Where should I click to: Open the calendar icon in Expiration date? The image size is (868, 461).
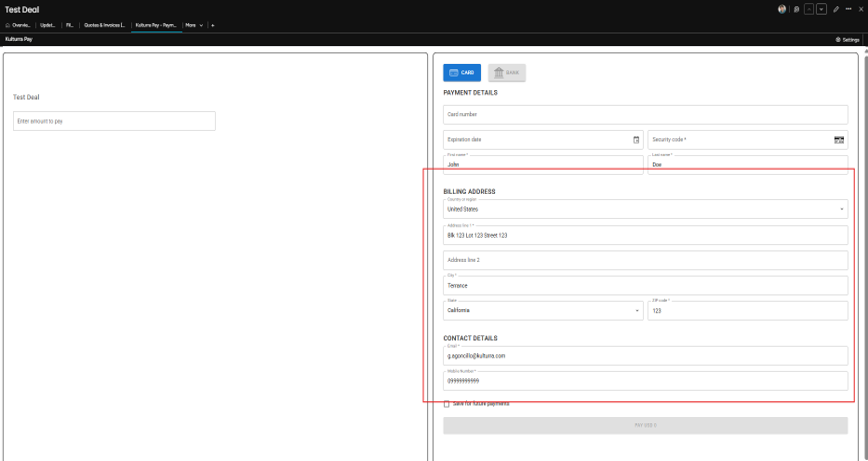636,140
